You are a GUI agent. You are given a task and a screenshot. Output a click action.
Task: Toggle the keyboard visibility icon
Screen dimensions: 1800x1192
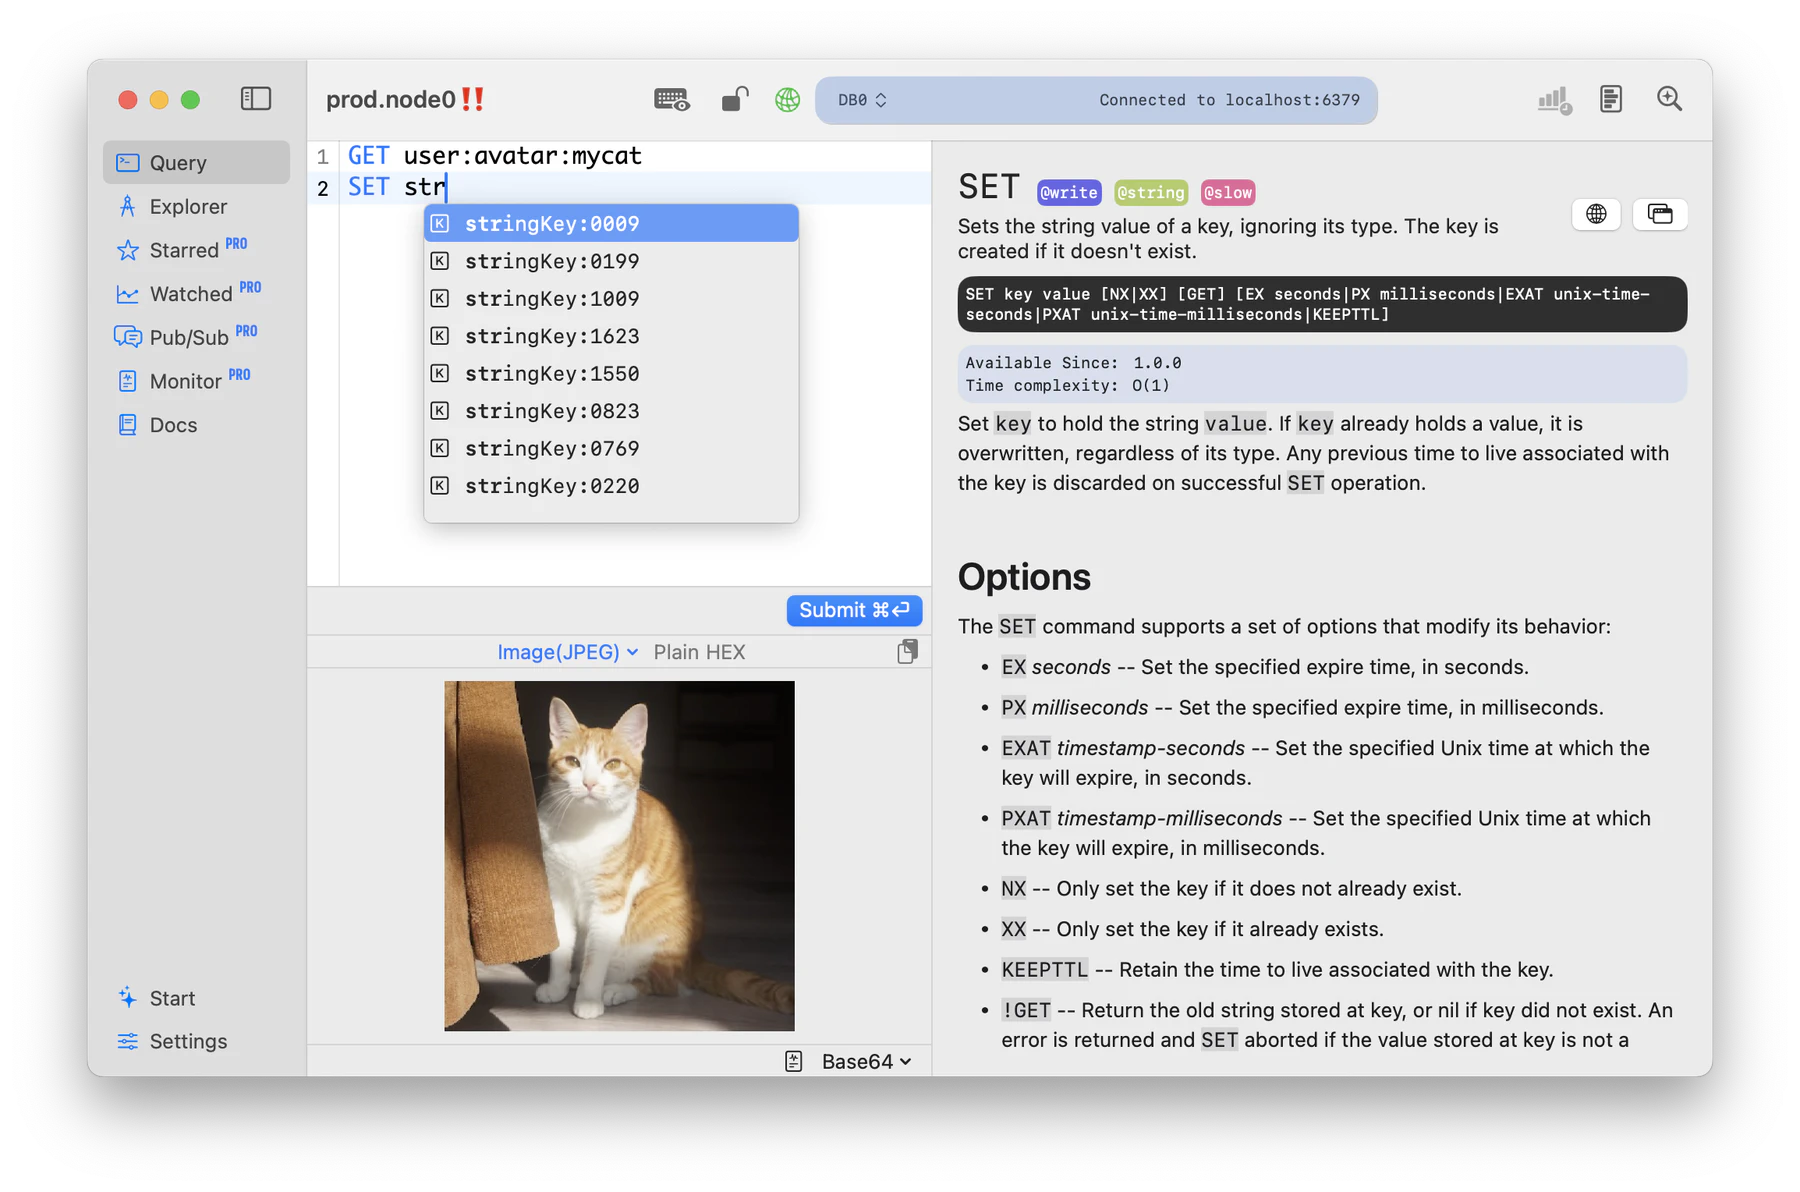pos(671,99)
